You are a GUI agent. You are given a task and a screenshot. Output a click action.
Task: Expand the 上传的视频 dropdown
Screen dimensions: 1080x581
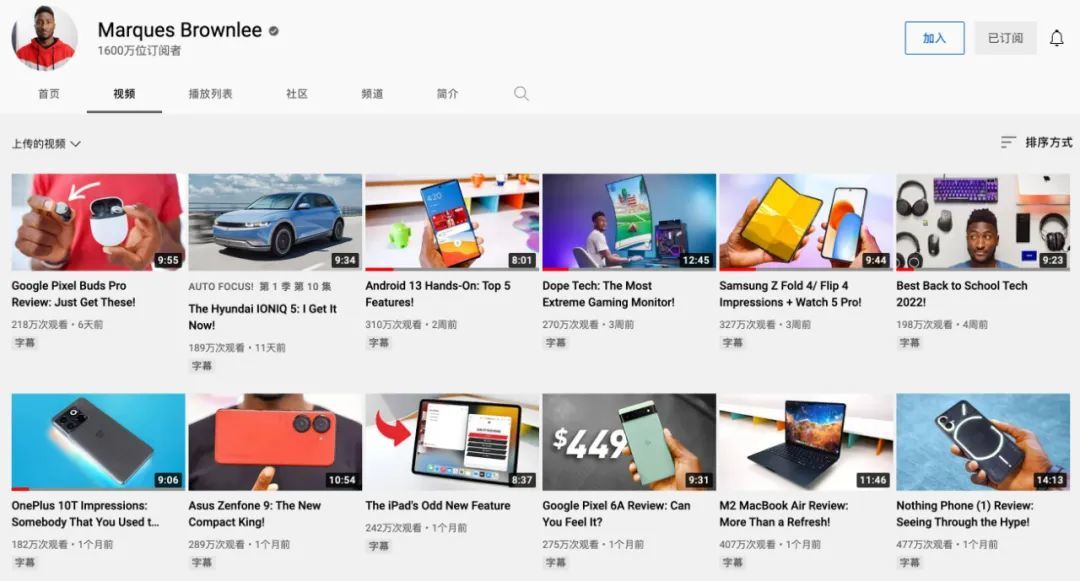point(46,143)
